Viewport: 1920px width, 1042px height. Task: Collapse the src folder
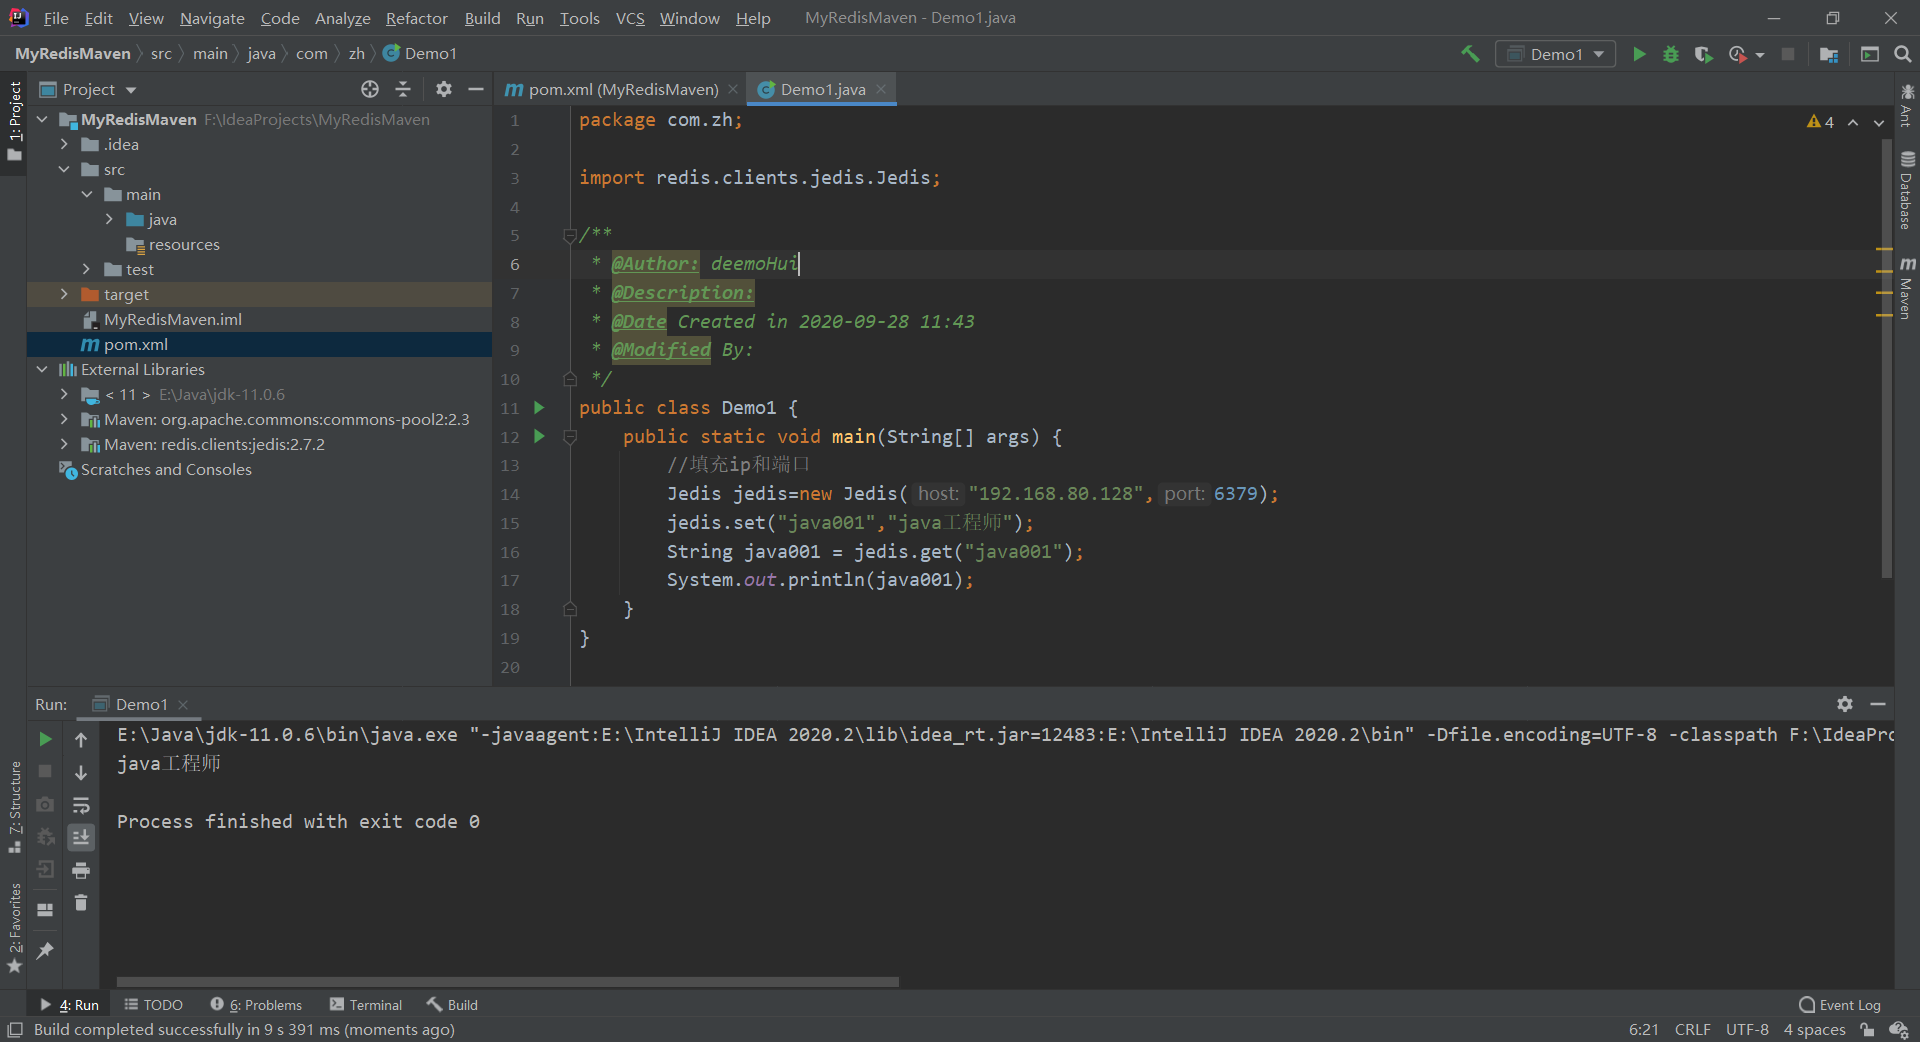click(64, 169)
